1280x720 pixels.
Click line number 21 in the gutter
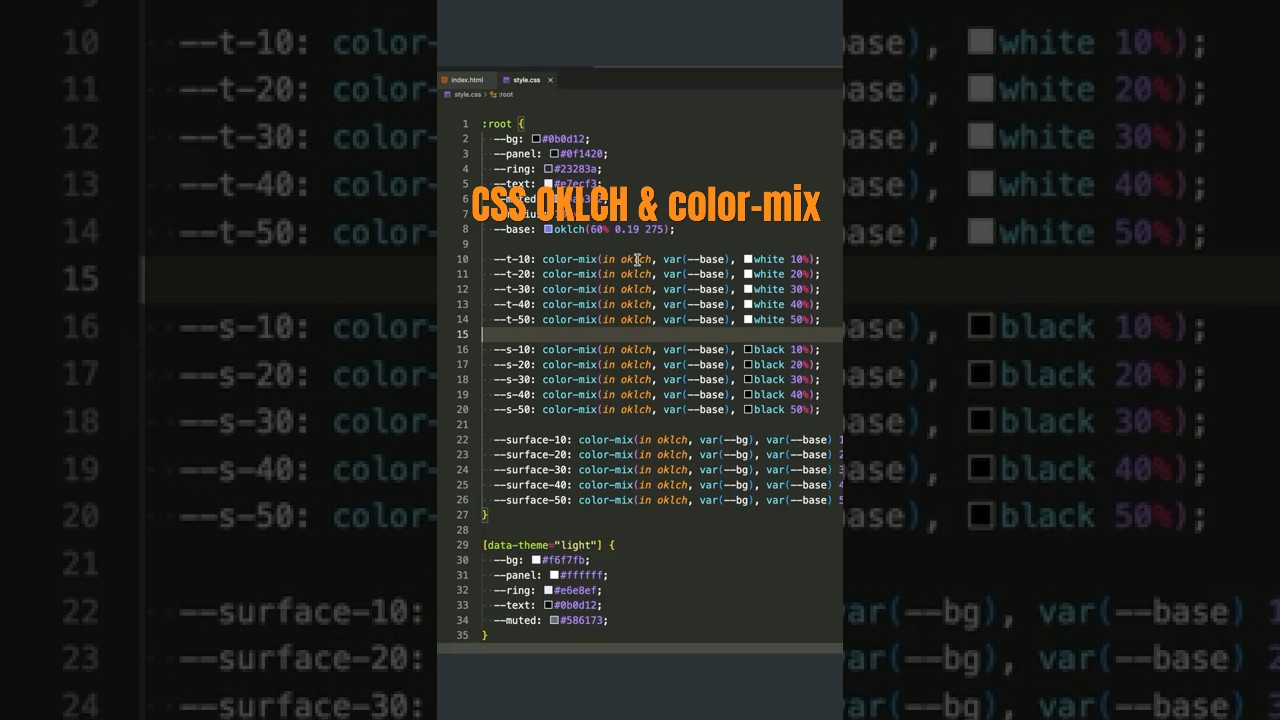(x=463, y=425)
